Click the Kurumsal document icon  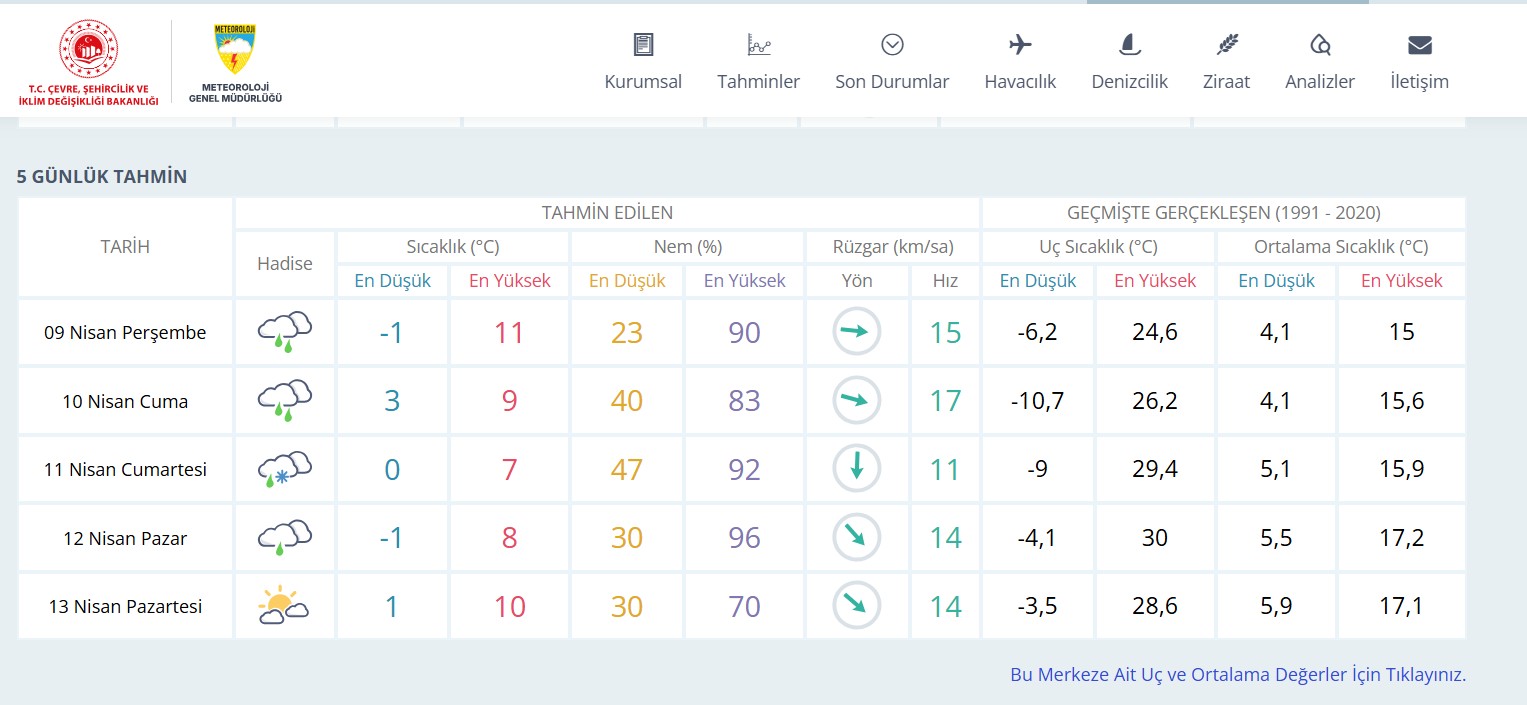click(x=643, y=44)
